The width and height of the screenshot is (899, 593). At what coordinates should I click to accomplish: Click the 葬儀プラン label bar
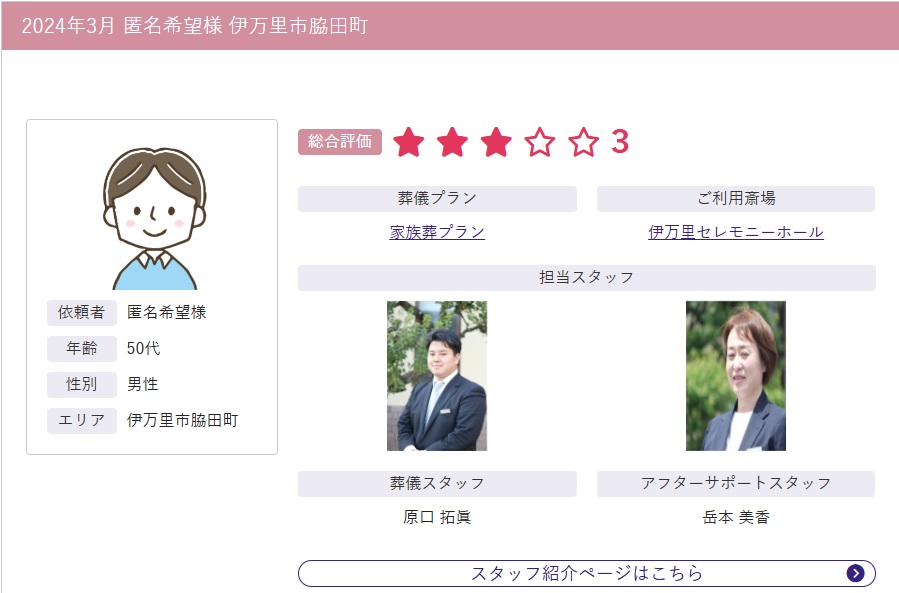click(437, 198)
